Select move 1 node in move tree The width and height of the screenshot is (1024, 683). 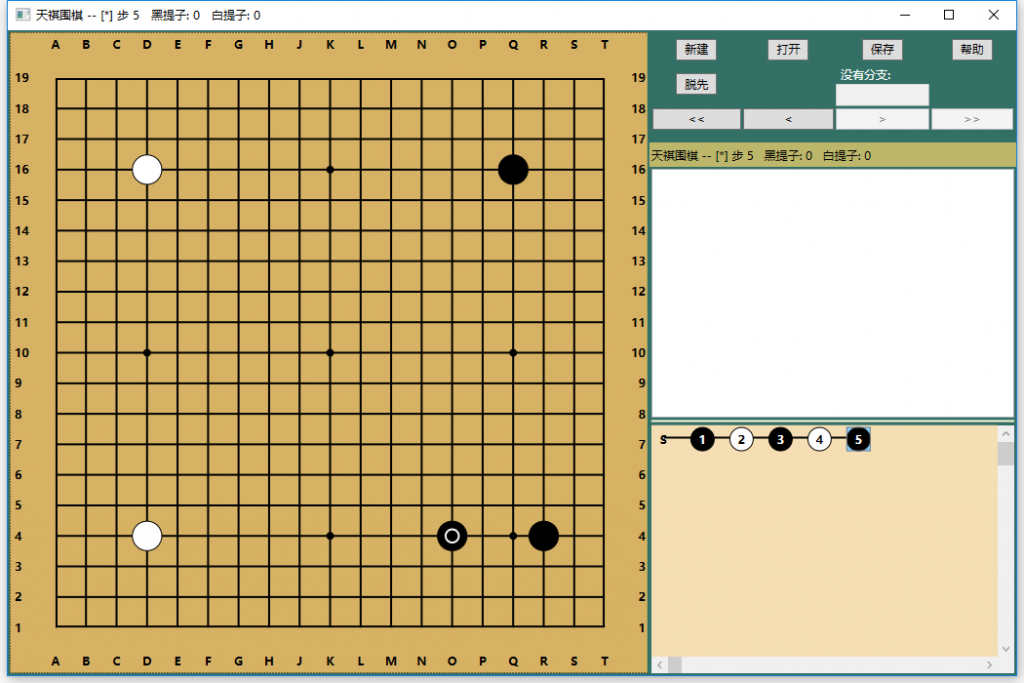703,439
